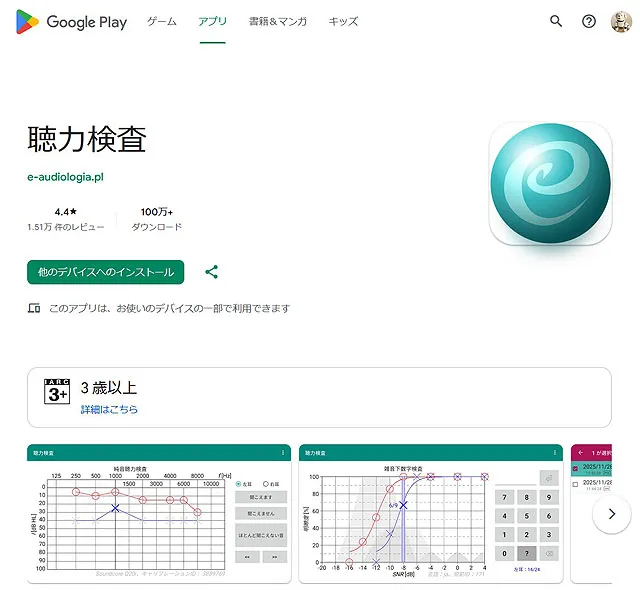The height and width of the screenshot is (590, 640).
Task: Click the share icon beside install button
Action: tap(212, 272)
